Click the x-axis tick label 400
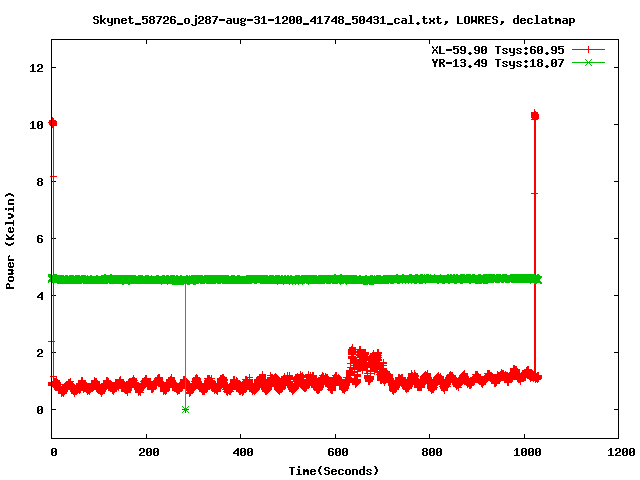This screenshot has width=640, height=480. 243,452
